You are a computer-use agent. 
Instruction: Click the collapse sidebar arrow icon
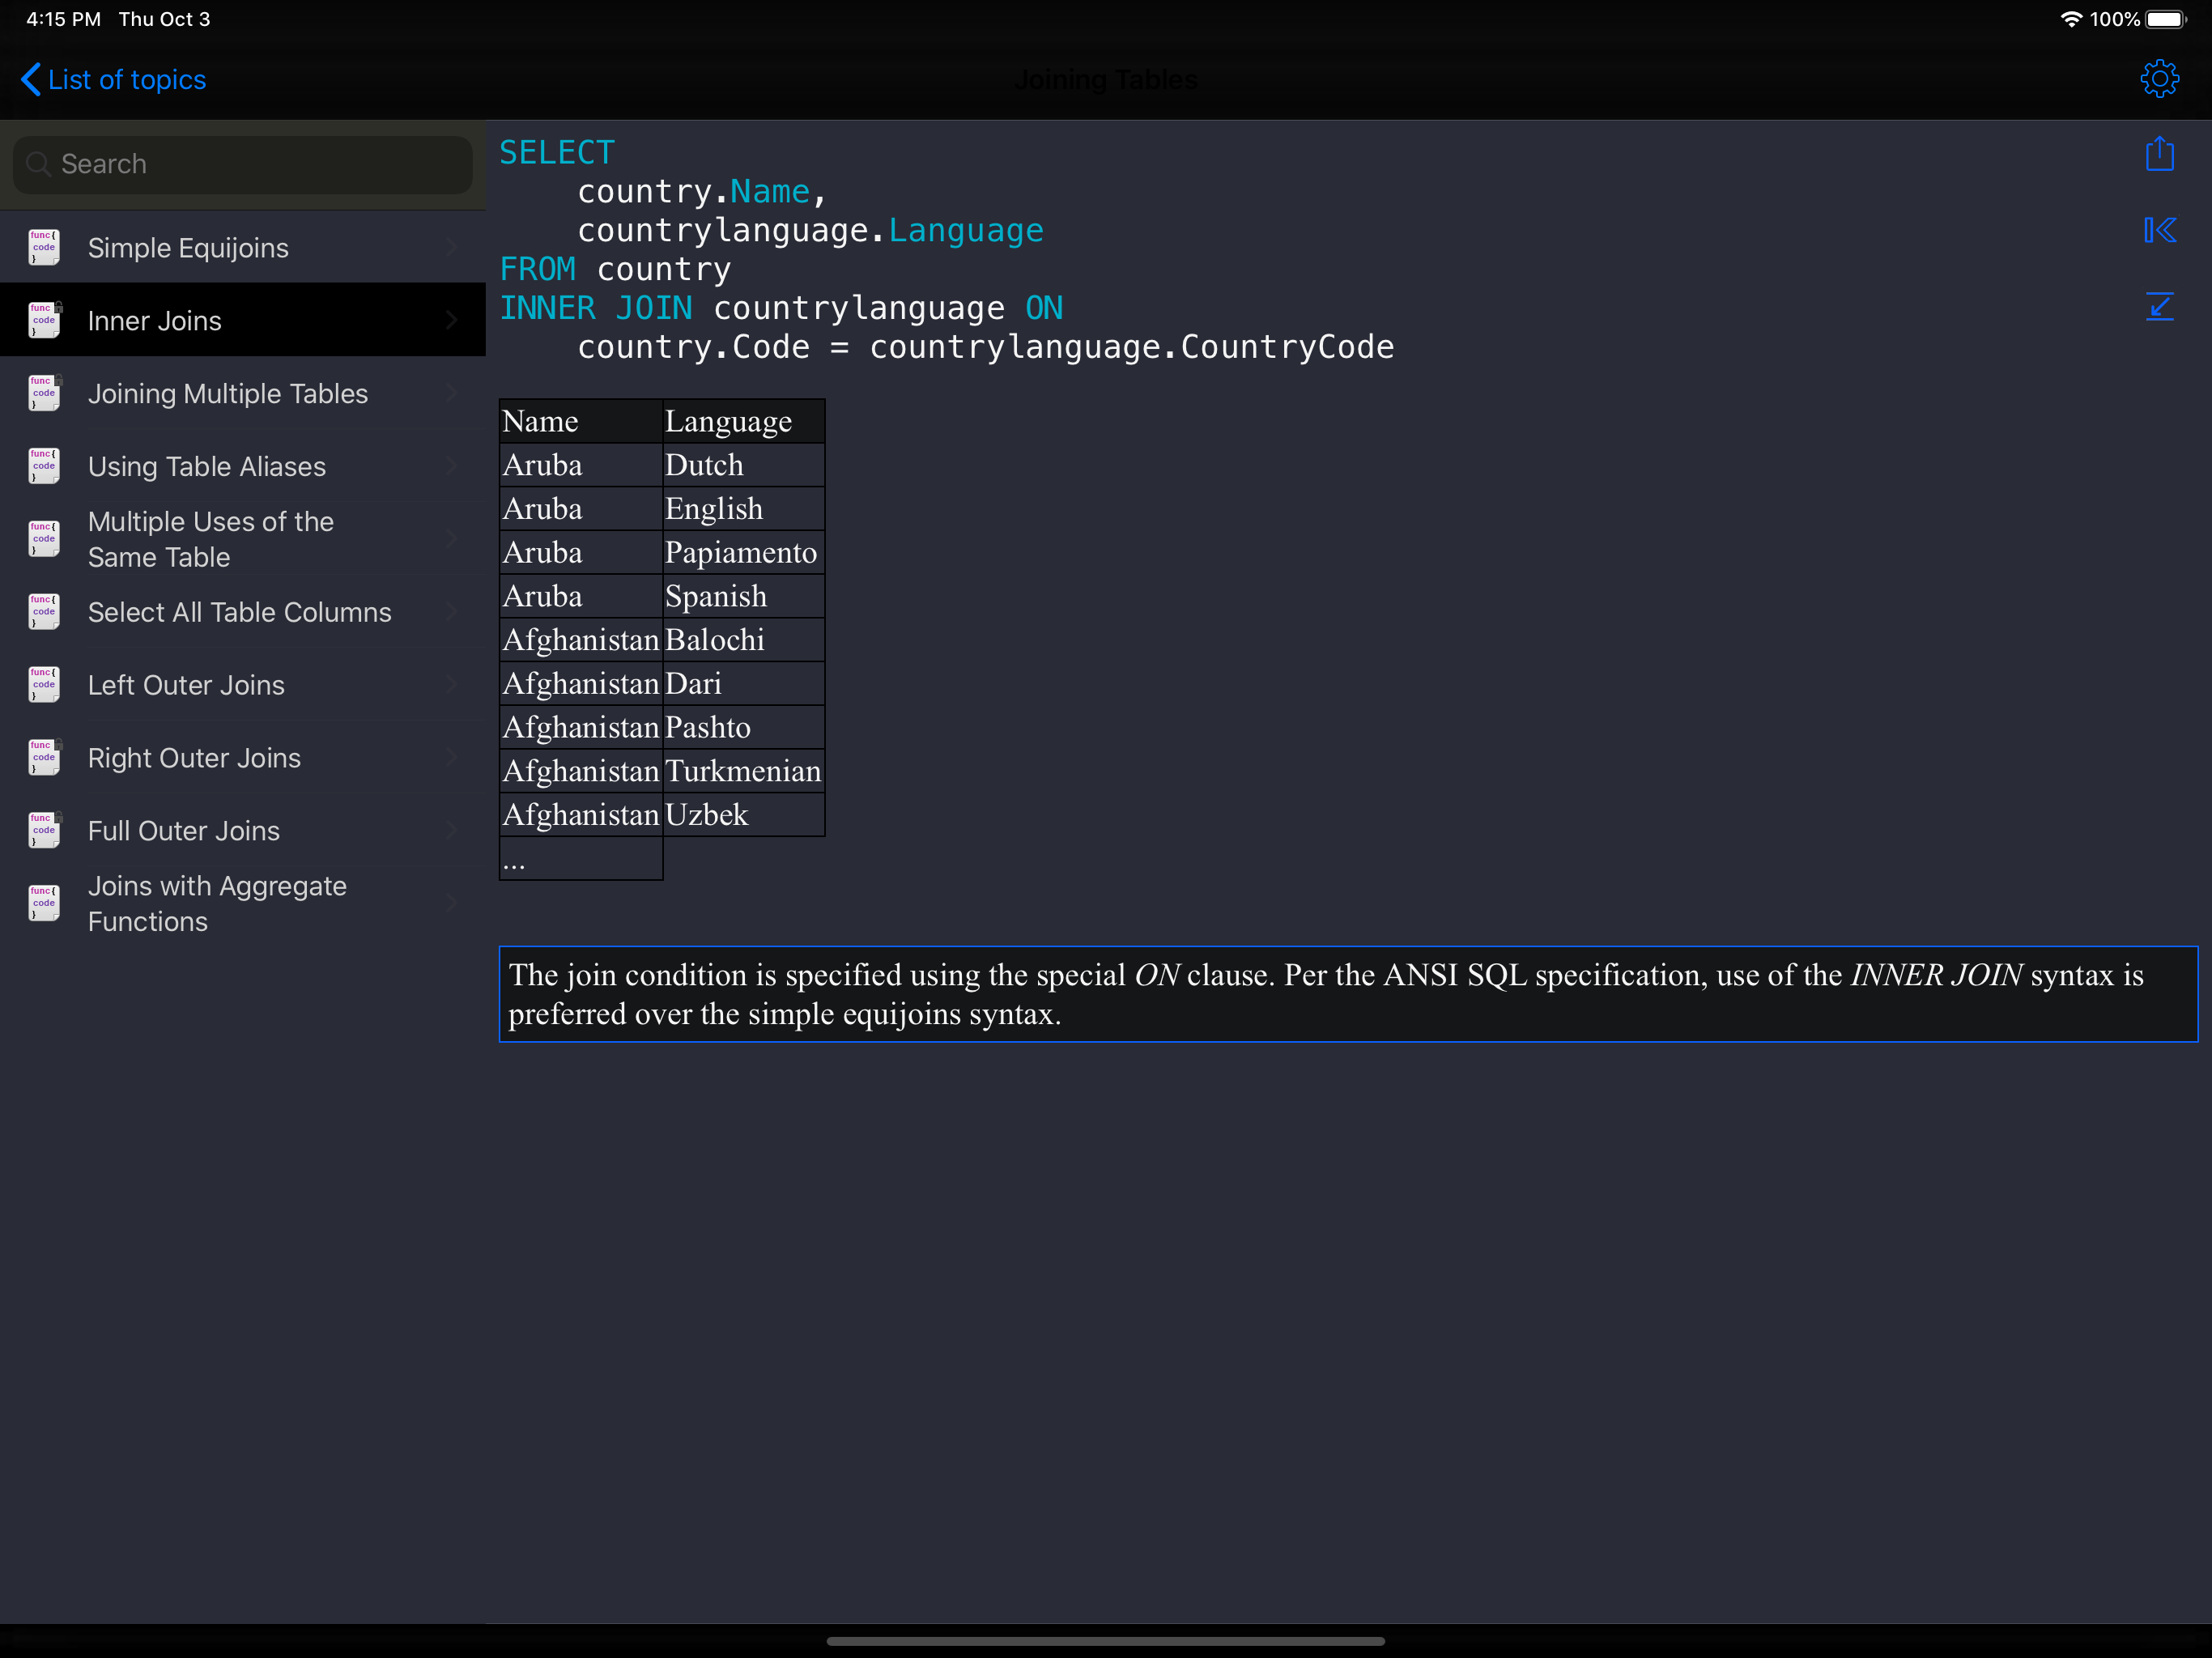[2159, 230]
